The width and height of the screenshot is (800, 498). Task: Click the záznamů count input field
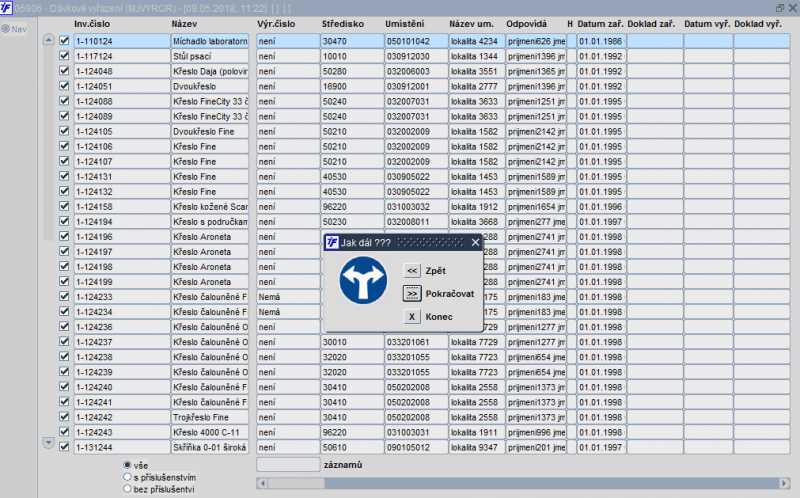pos(288,464)
